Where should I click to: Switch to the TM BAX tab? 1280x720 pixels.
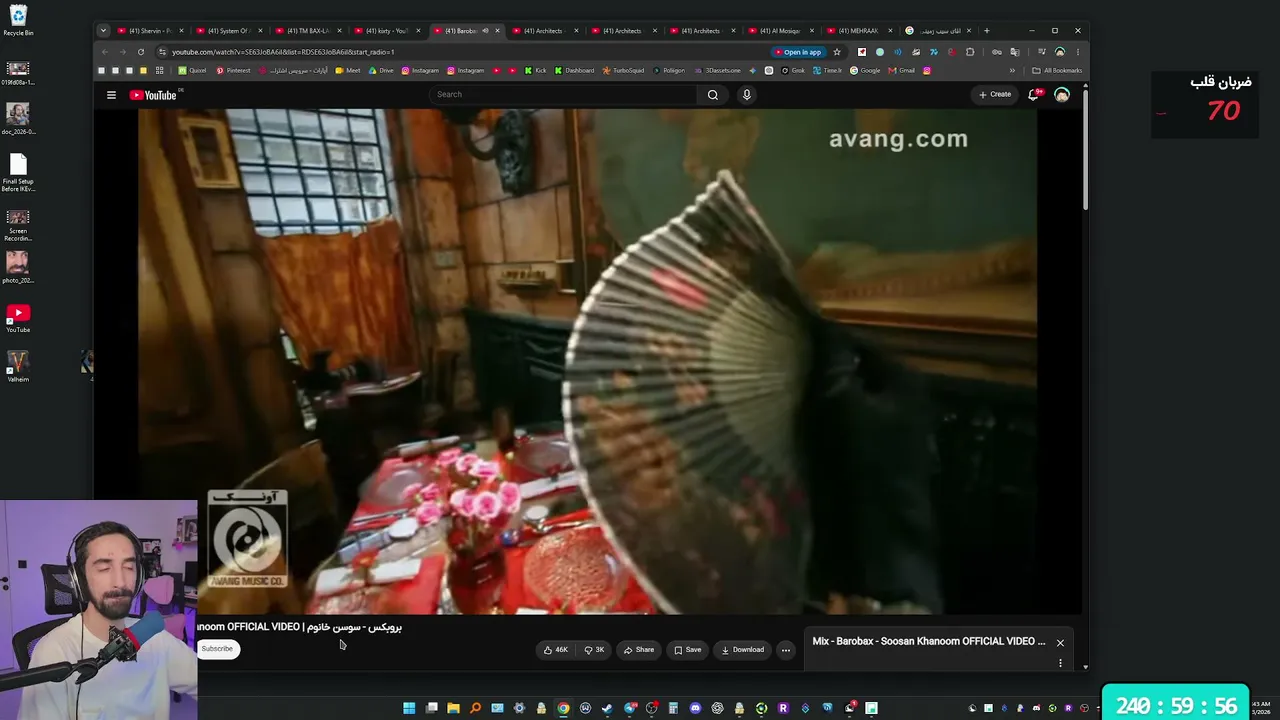308,31
